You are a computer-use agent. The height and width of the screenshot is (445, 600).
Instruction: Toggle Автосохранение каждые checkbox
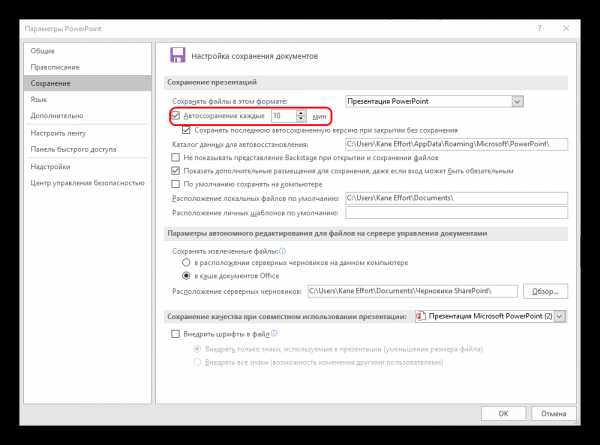click(176, 116)
